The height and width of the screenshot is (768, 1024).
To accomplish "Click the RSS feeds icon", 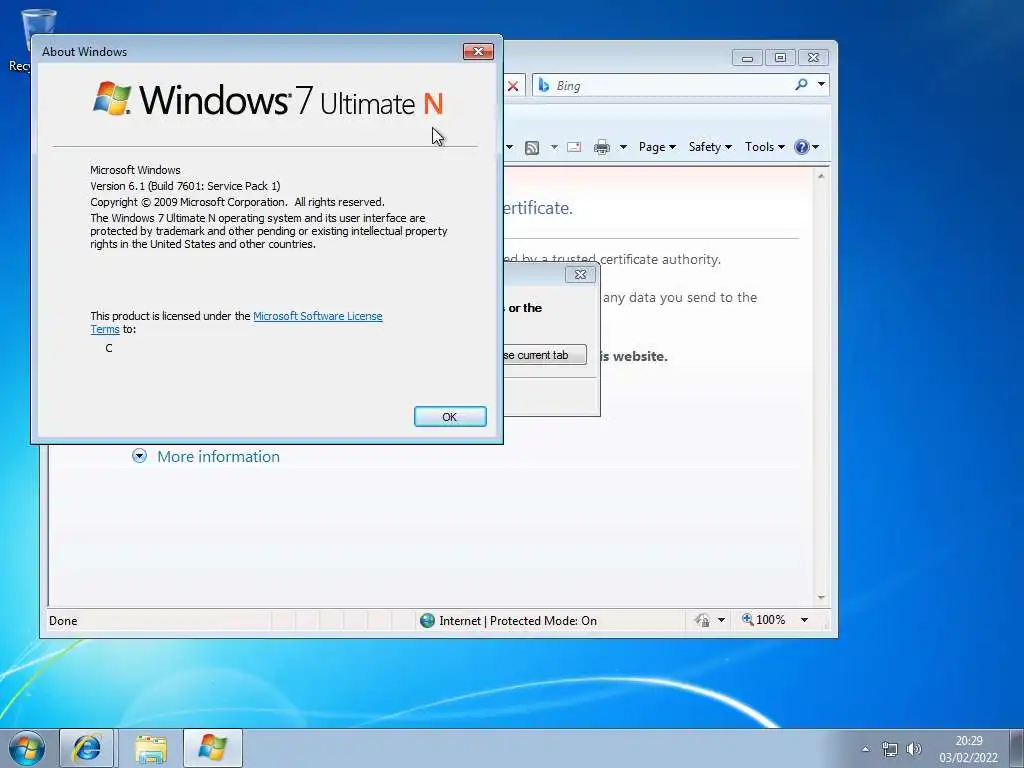I will 532,148.
